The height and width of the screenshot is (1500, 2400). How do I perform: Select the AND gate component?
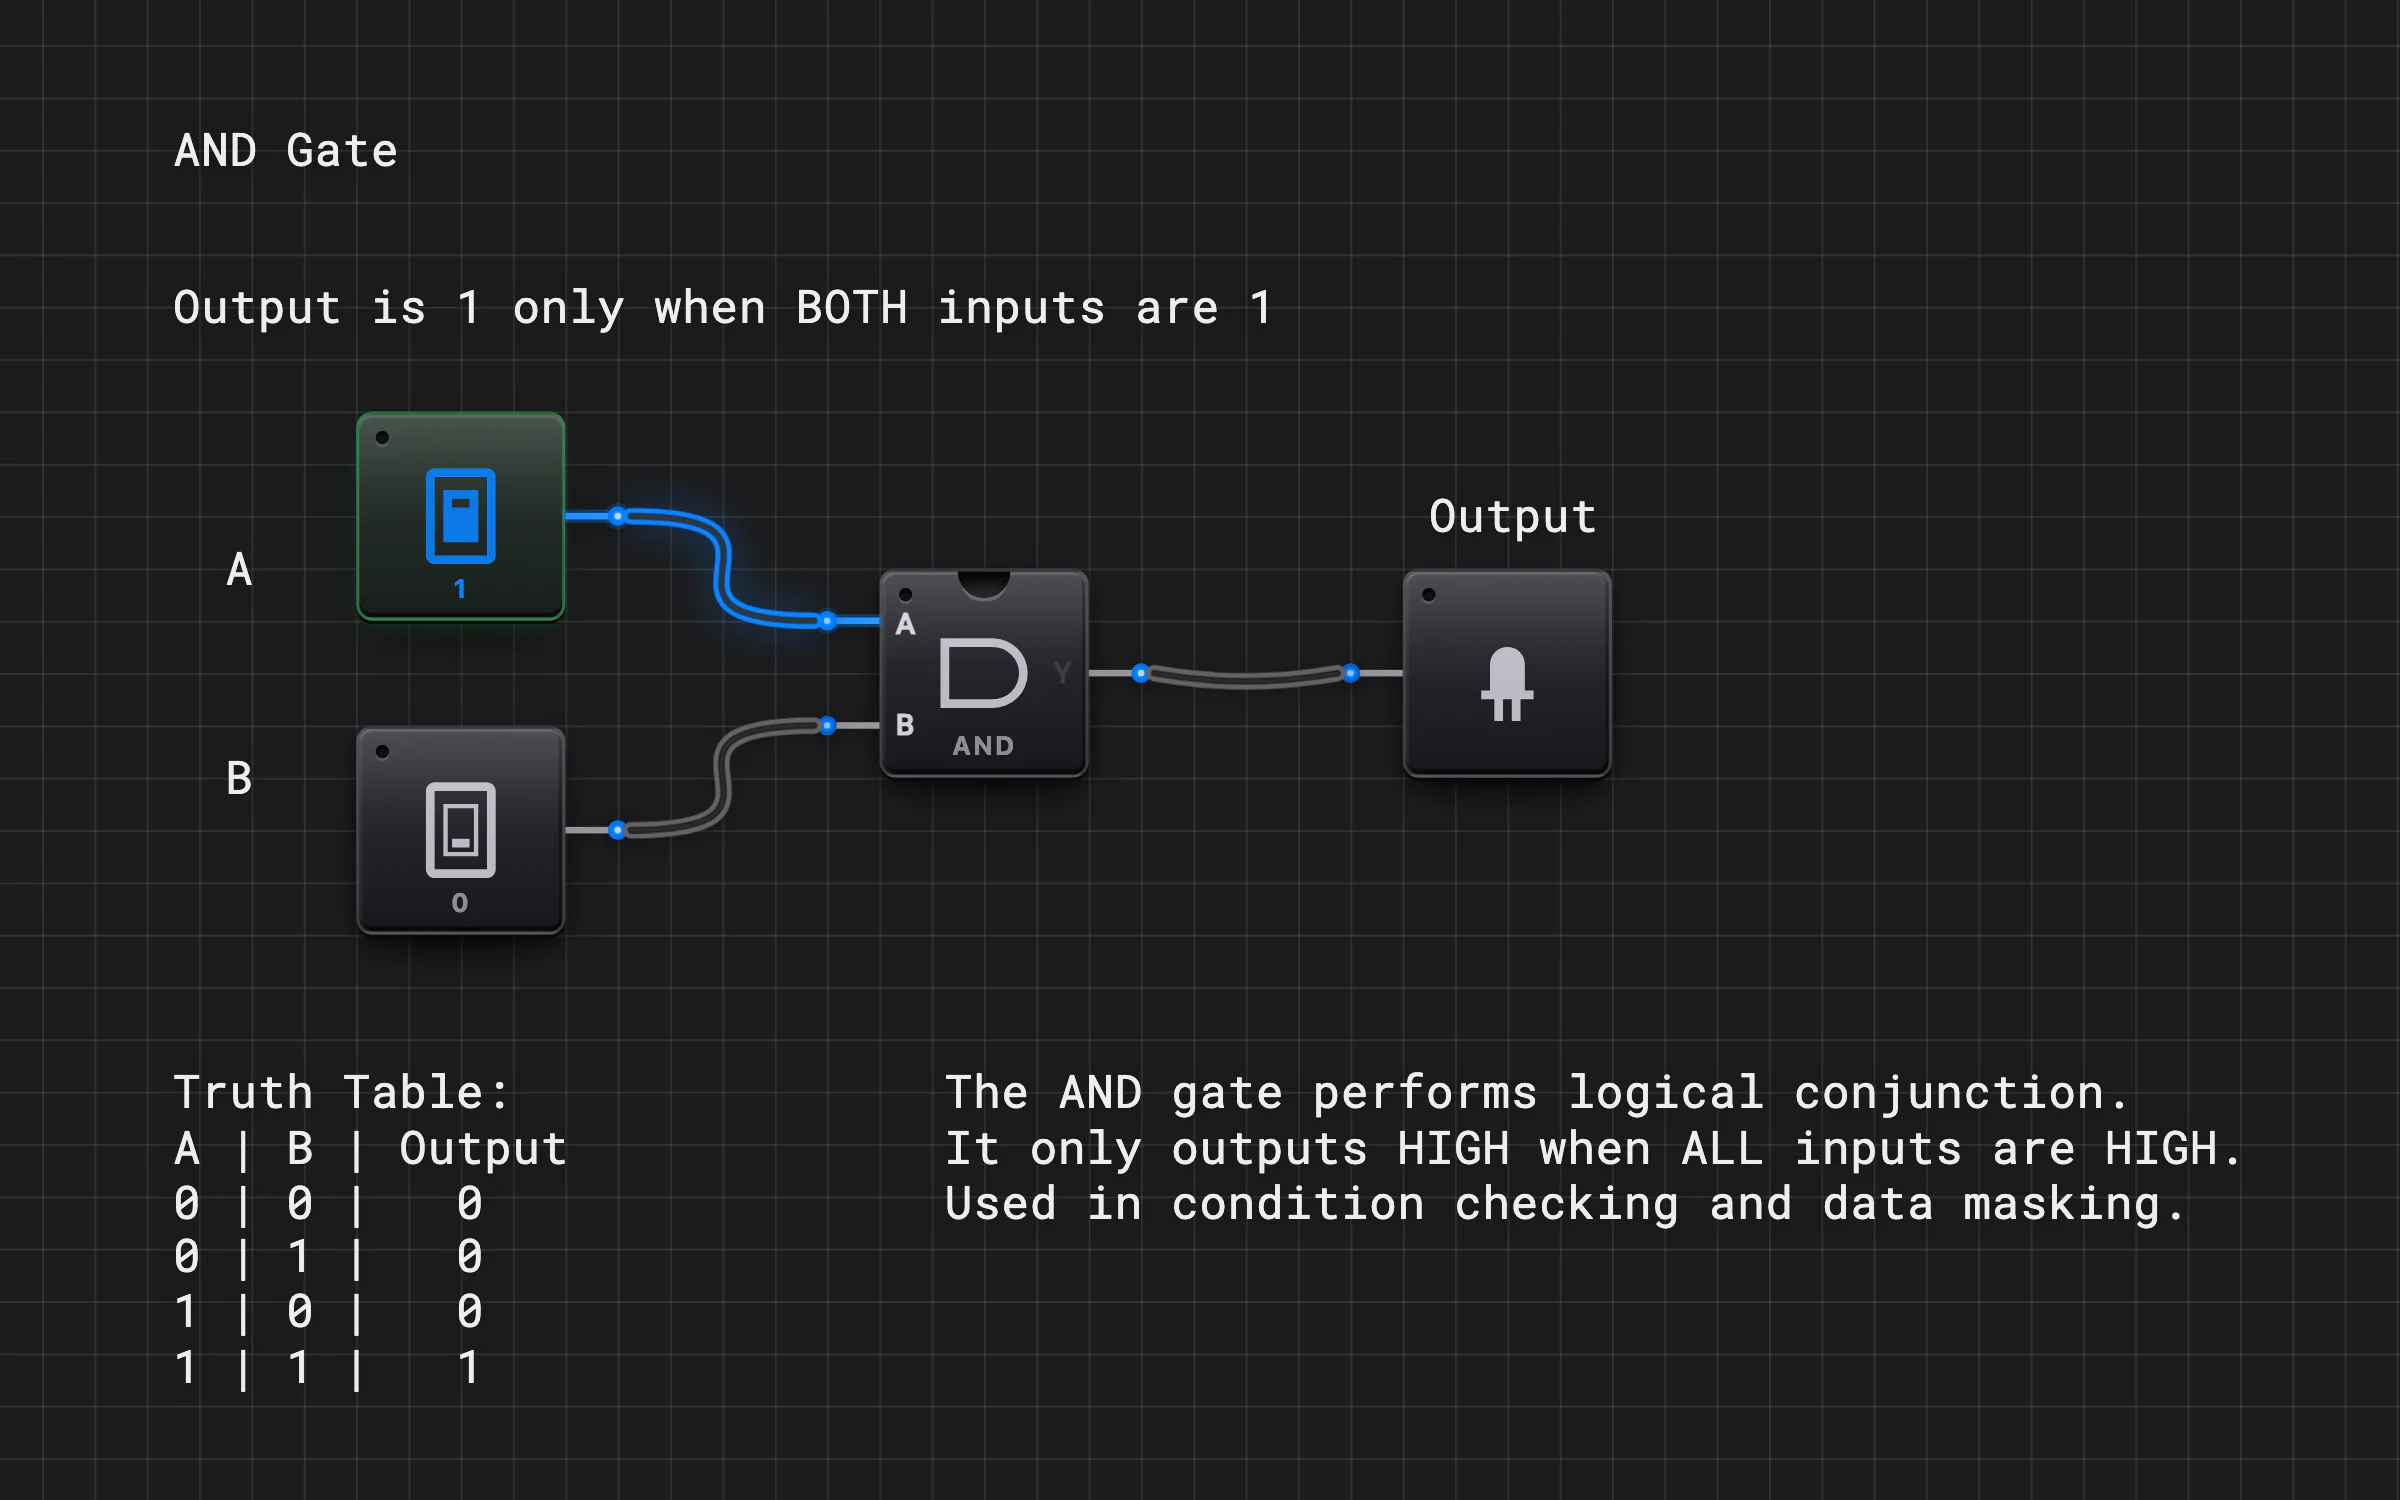point(984,673)
